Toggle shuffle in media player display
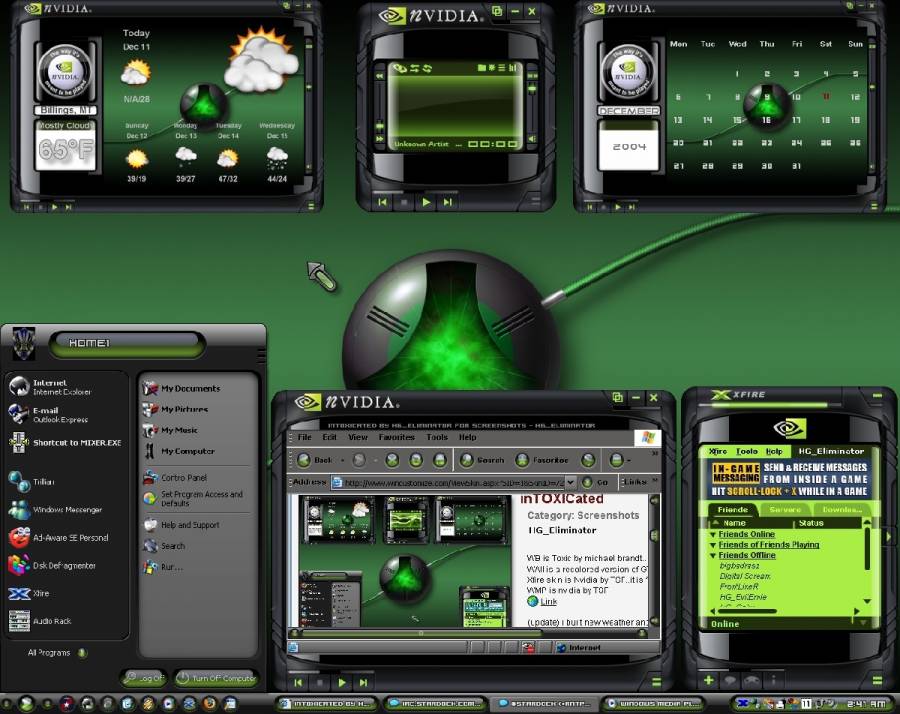The height and width of the screenshot is (714, 900). tap(414, 68)
